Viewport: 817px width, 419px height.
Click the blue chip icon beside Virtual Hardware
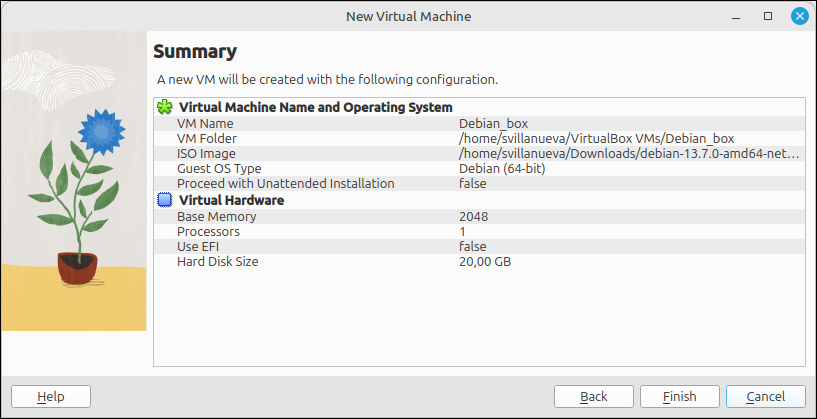pos(165,200)
